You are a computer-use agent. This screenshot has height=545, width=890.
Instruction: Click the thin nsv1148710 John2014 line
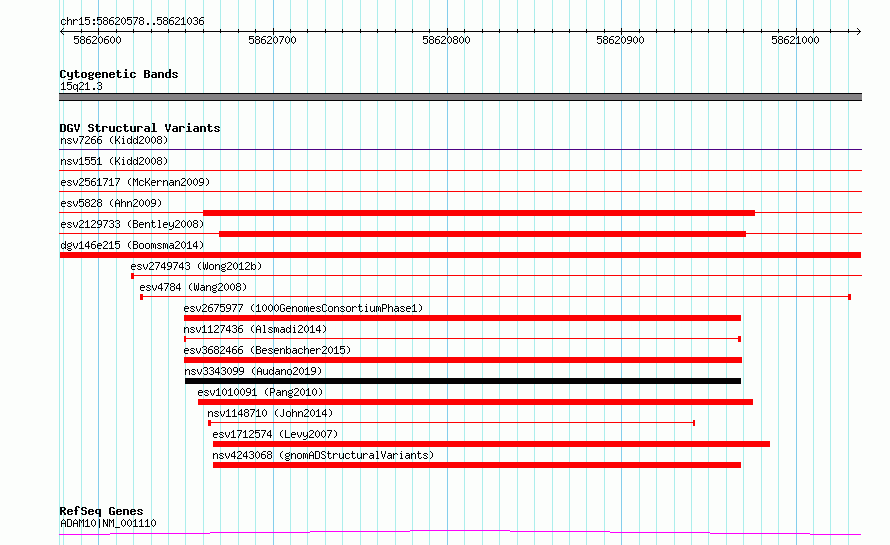(452, 423)
